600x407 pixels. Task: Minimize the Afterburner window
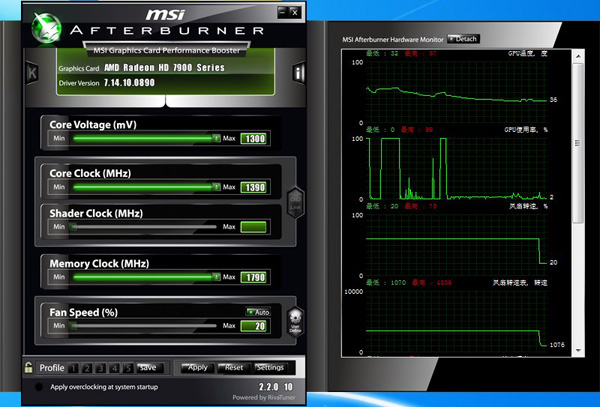click(x=282, y=13)
